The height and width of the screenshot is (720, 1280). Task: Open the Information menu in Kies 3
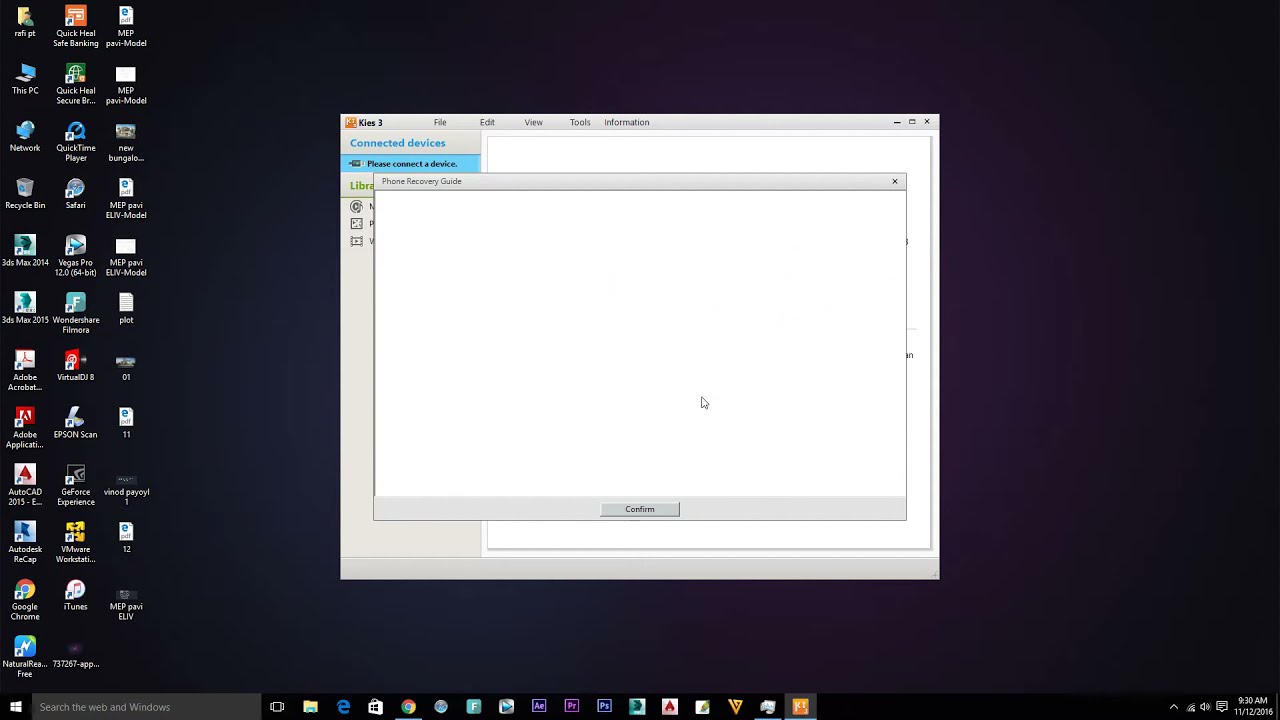[x=626, y=122]
